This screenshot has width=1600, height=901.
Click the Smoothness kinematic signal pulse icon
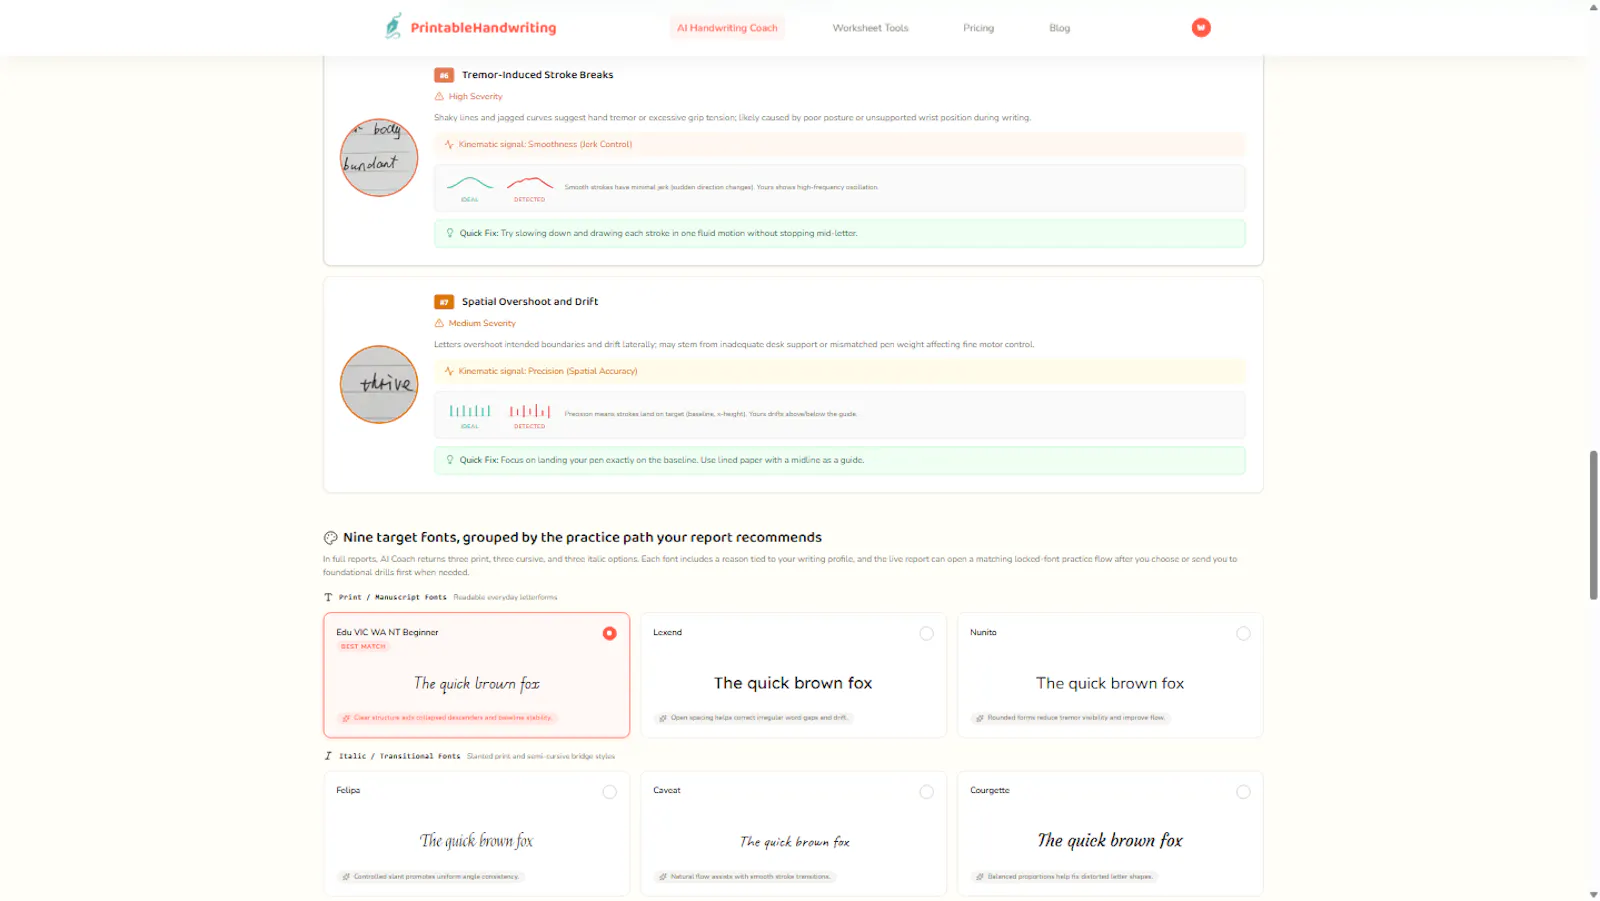[x=449, y=145]
